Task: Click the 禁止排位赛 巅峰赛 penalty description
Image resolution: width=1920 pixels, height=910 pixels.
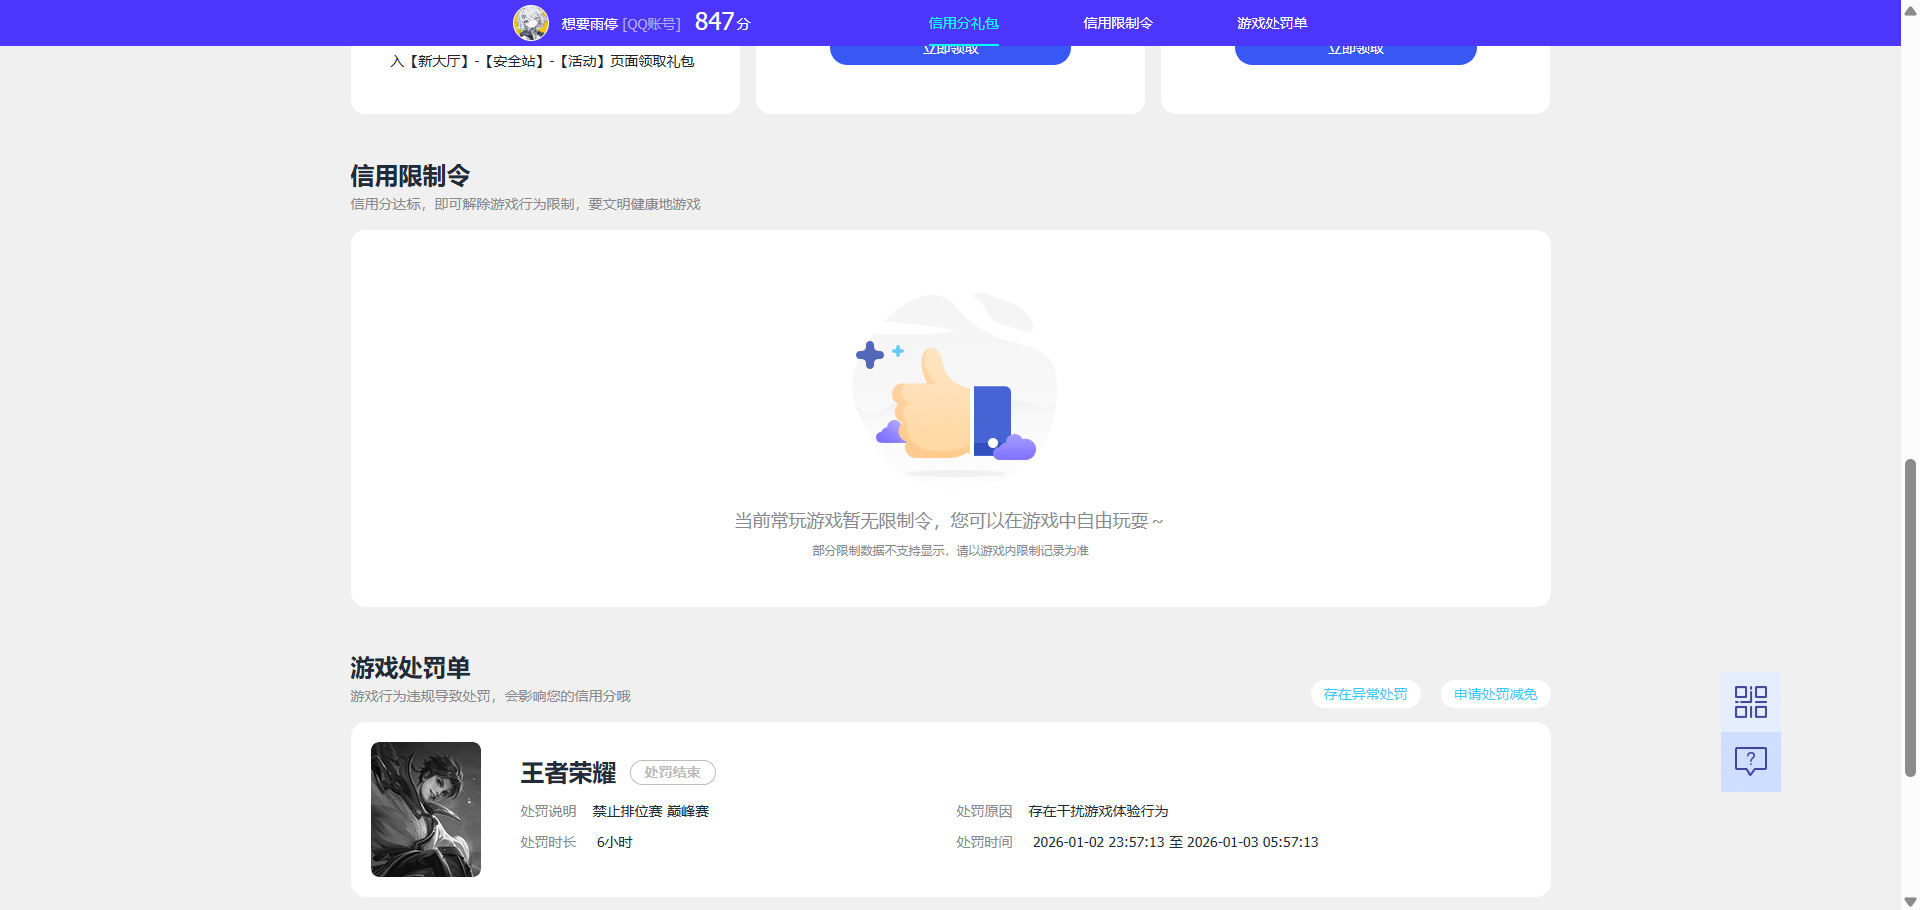Action: pyautogui.click(x=650, y=811)
